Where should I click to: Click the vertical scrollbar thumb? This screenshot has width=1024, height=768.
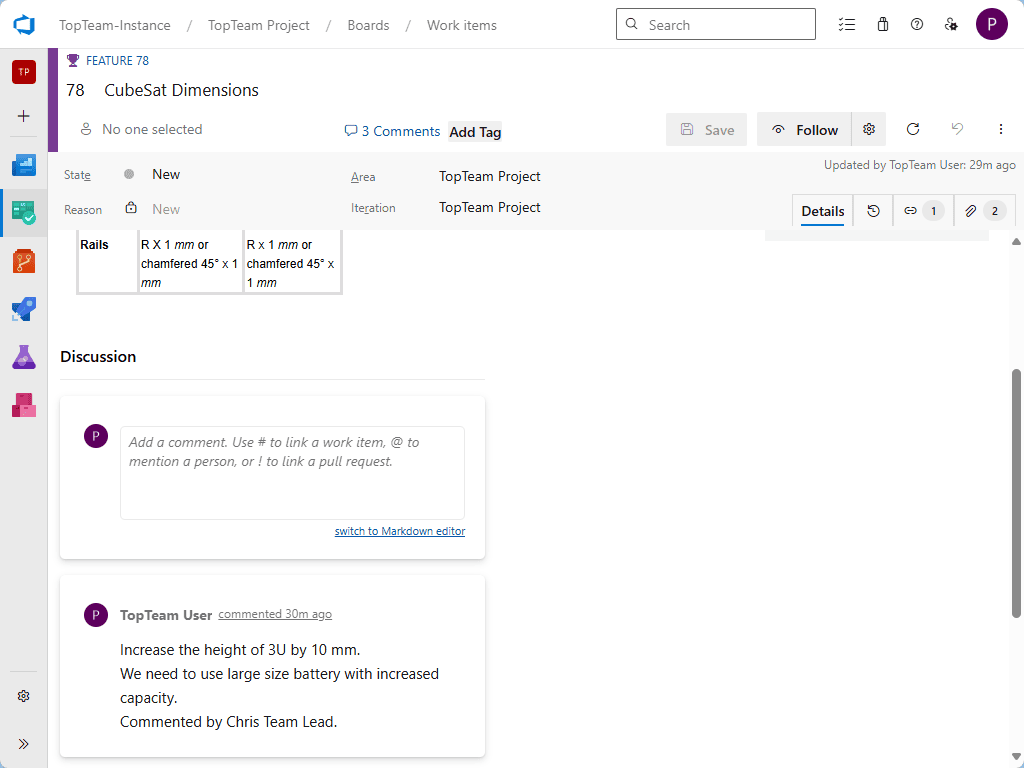pos(1017,495)
